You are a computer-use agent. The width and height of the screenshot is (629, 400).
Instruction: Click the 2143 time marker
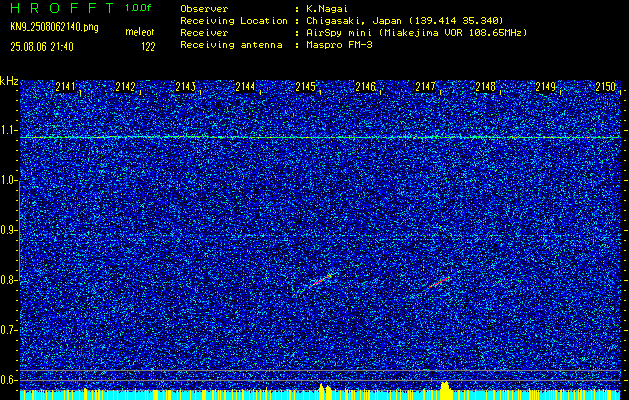[185, 87]
